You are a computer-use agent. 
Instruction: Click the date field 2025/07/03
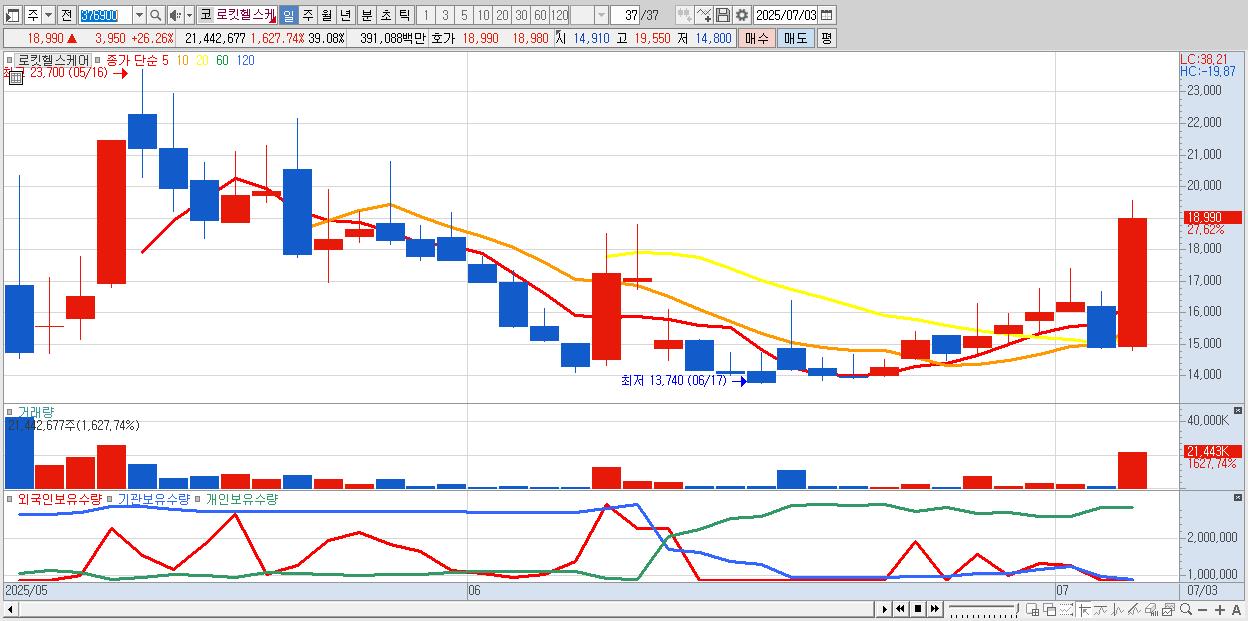pos(786,15)
